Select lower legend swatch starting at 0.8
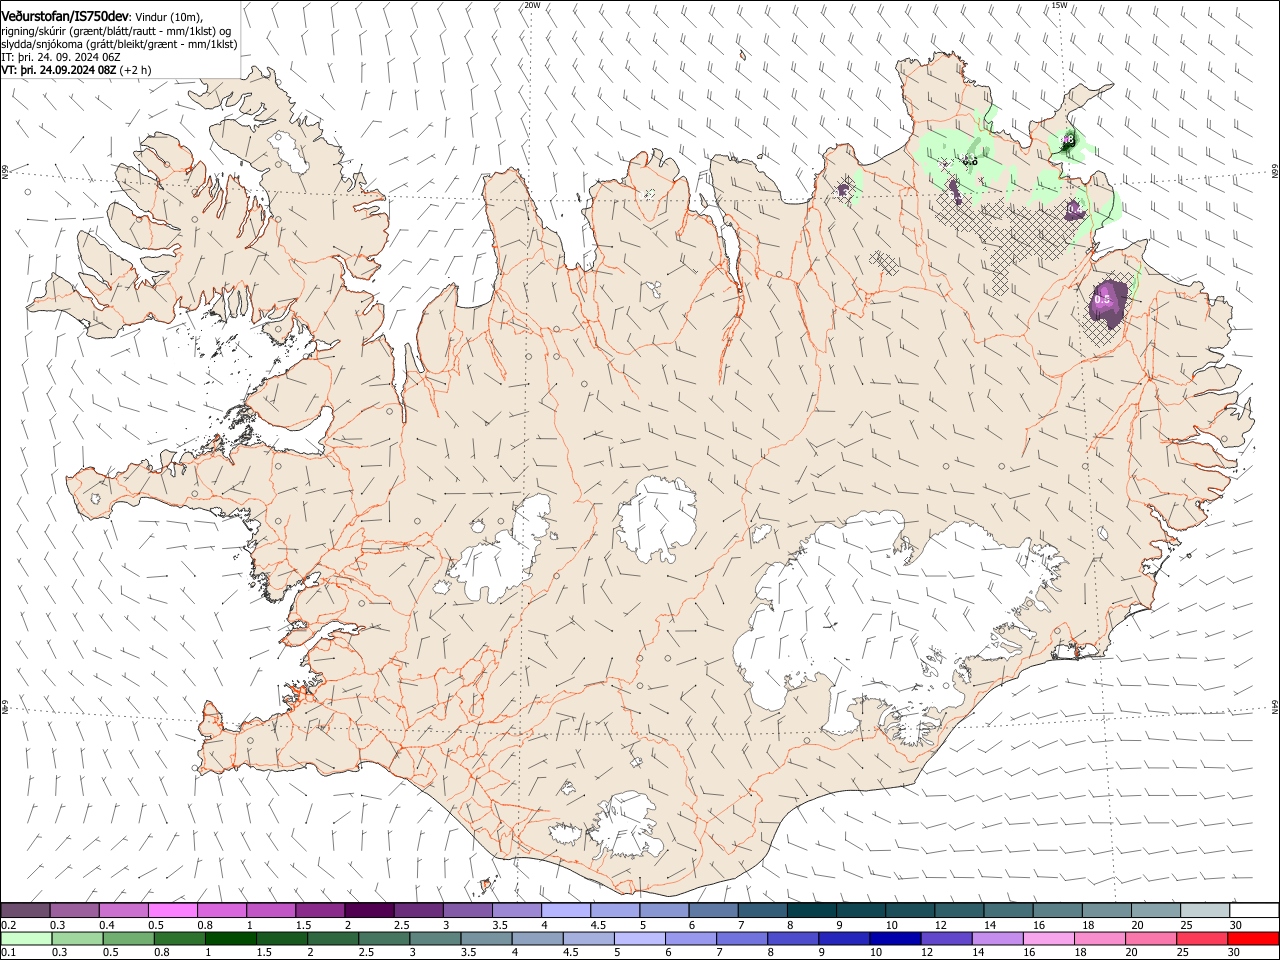Image resolution: width=1280 pixels, height=960 pixels. coord(178,938)
